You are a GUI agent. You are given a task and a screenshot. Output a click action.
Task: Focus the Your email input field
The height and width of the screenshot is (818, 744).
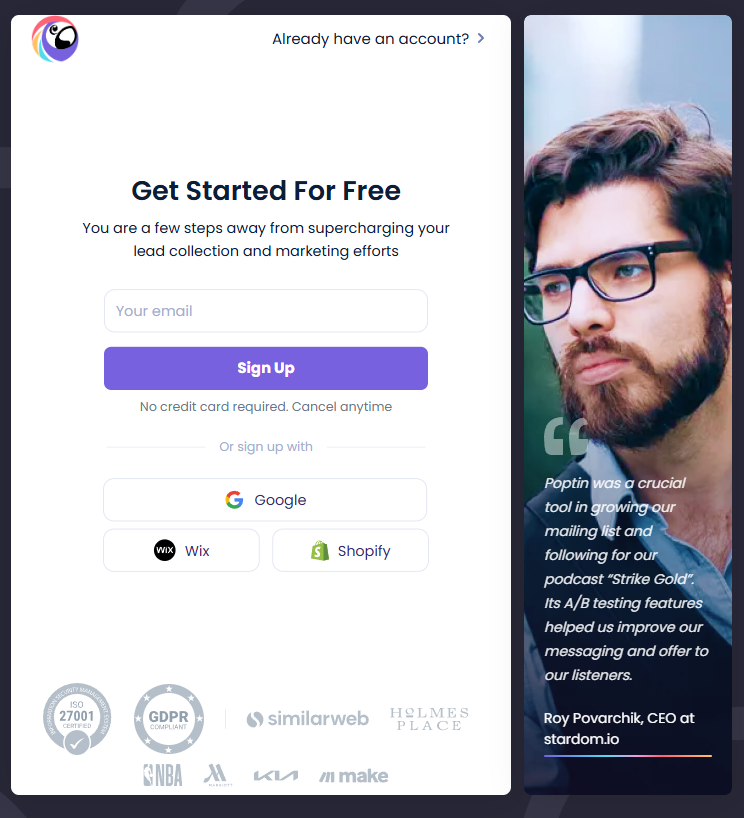coord(266,311)
